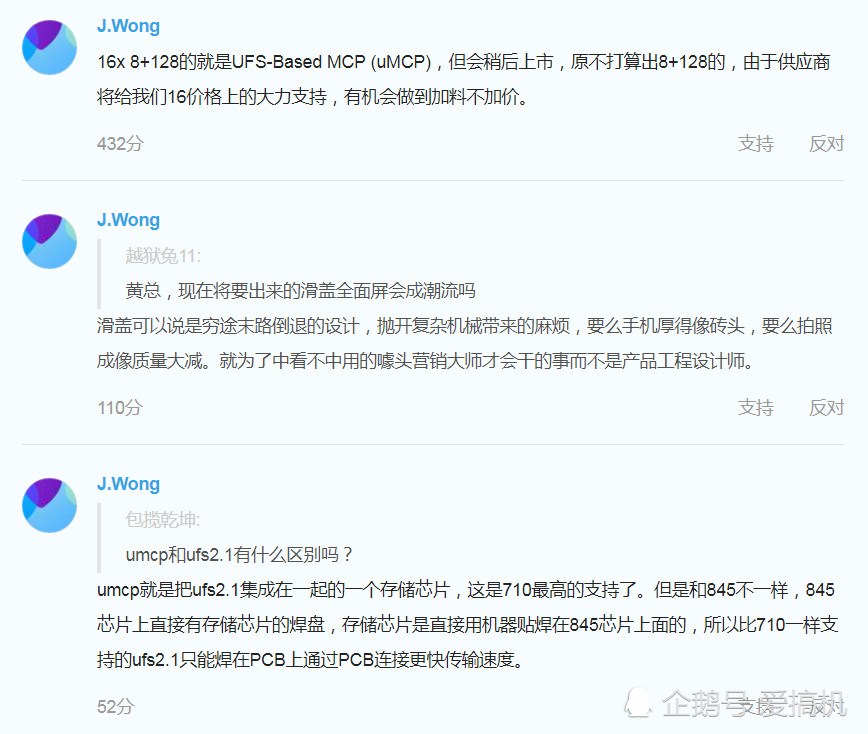Open J.Wong's profile from the 432分 comment

tap(128, 26)
